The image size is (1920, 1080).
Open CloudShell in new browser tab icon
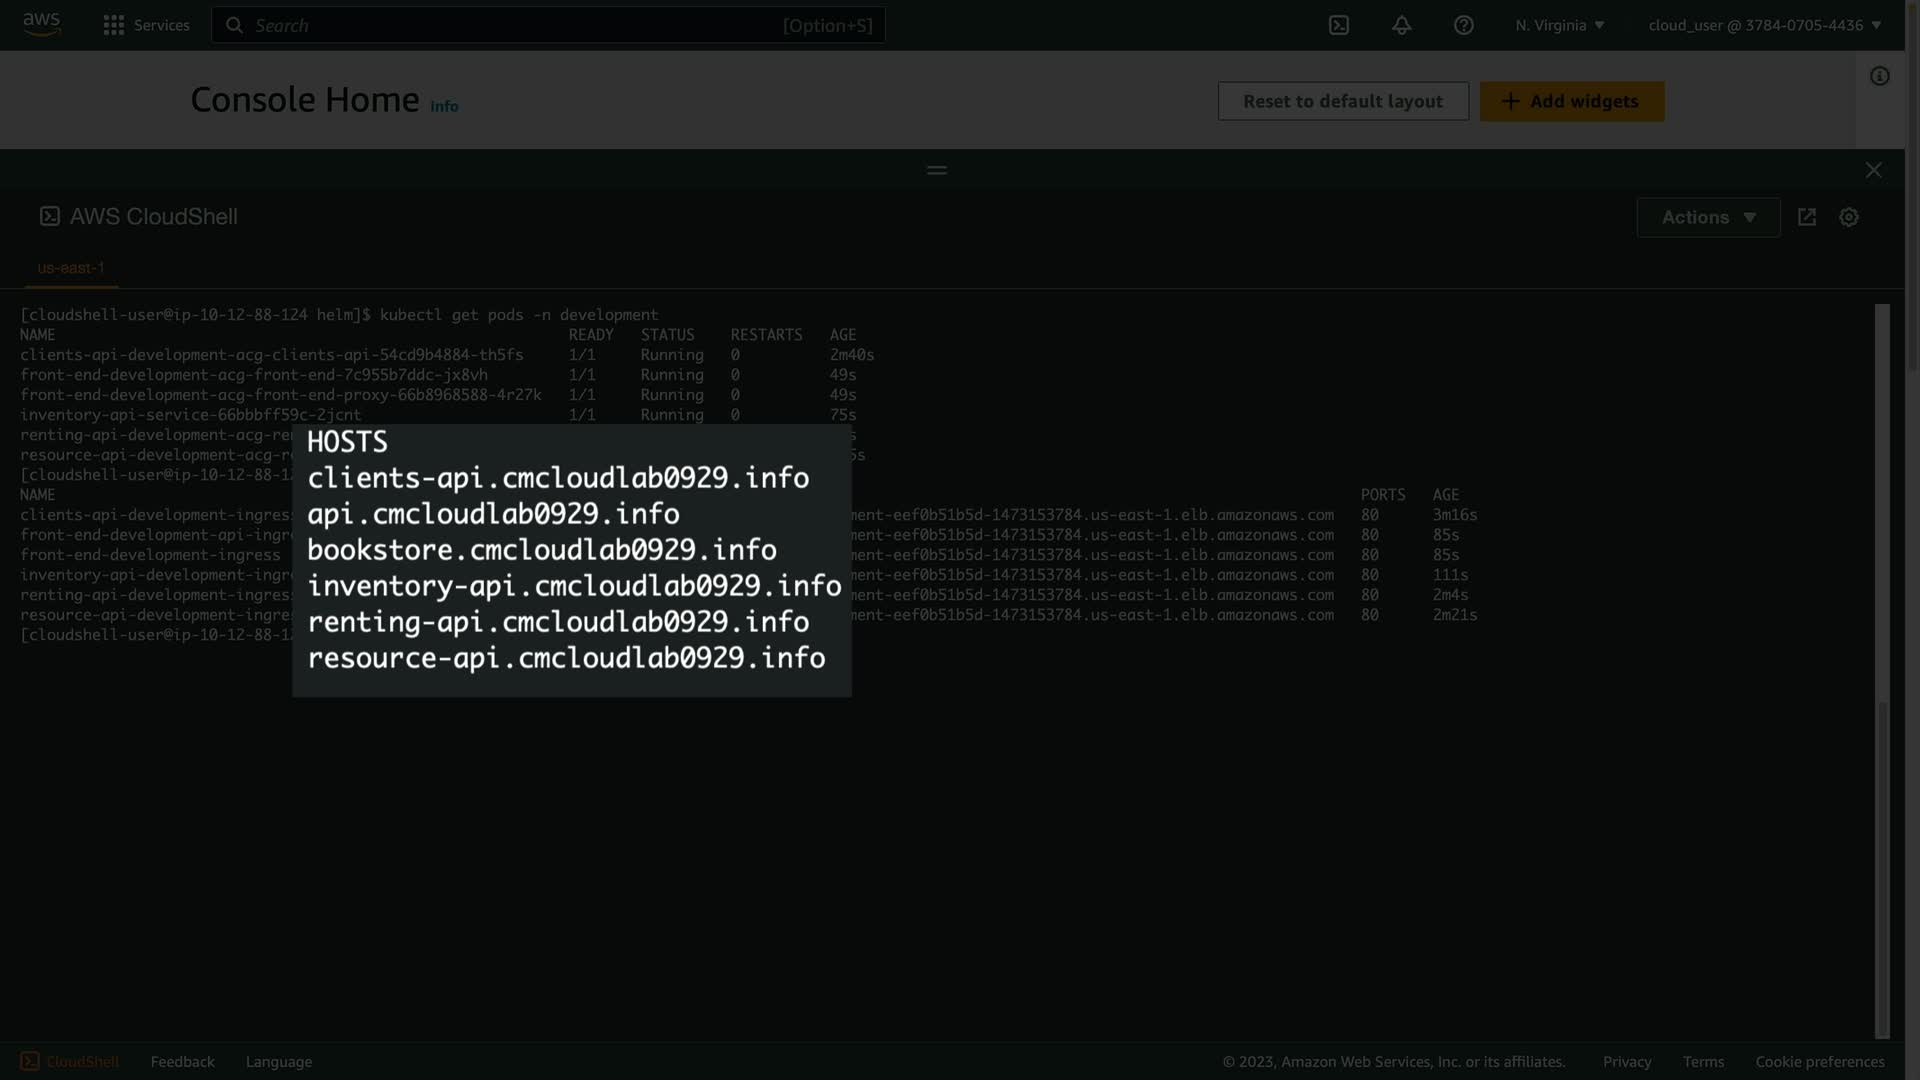point(1806,217)
